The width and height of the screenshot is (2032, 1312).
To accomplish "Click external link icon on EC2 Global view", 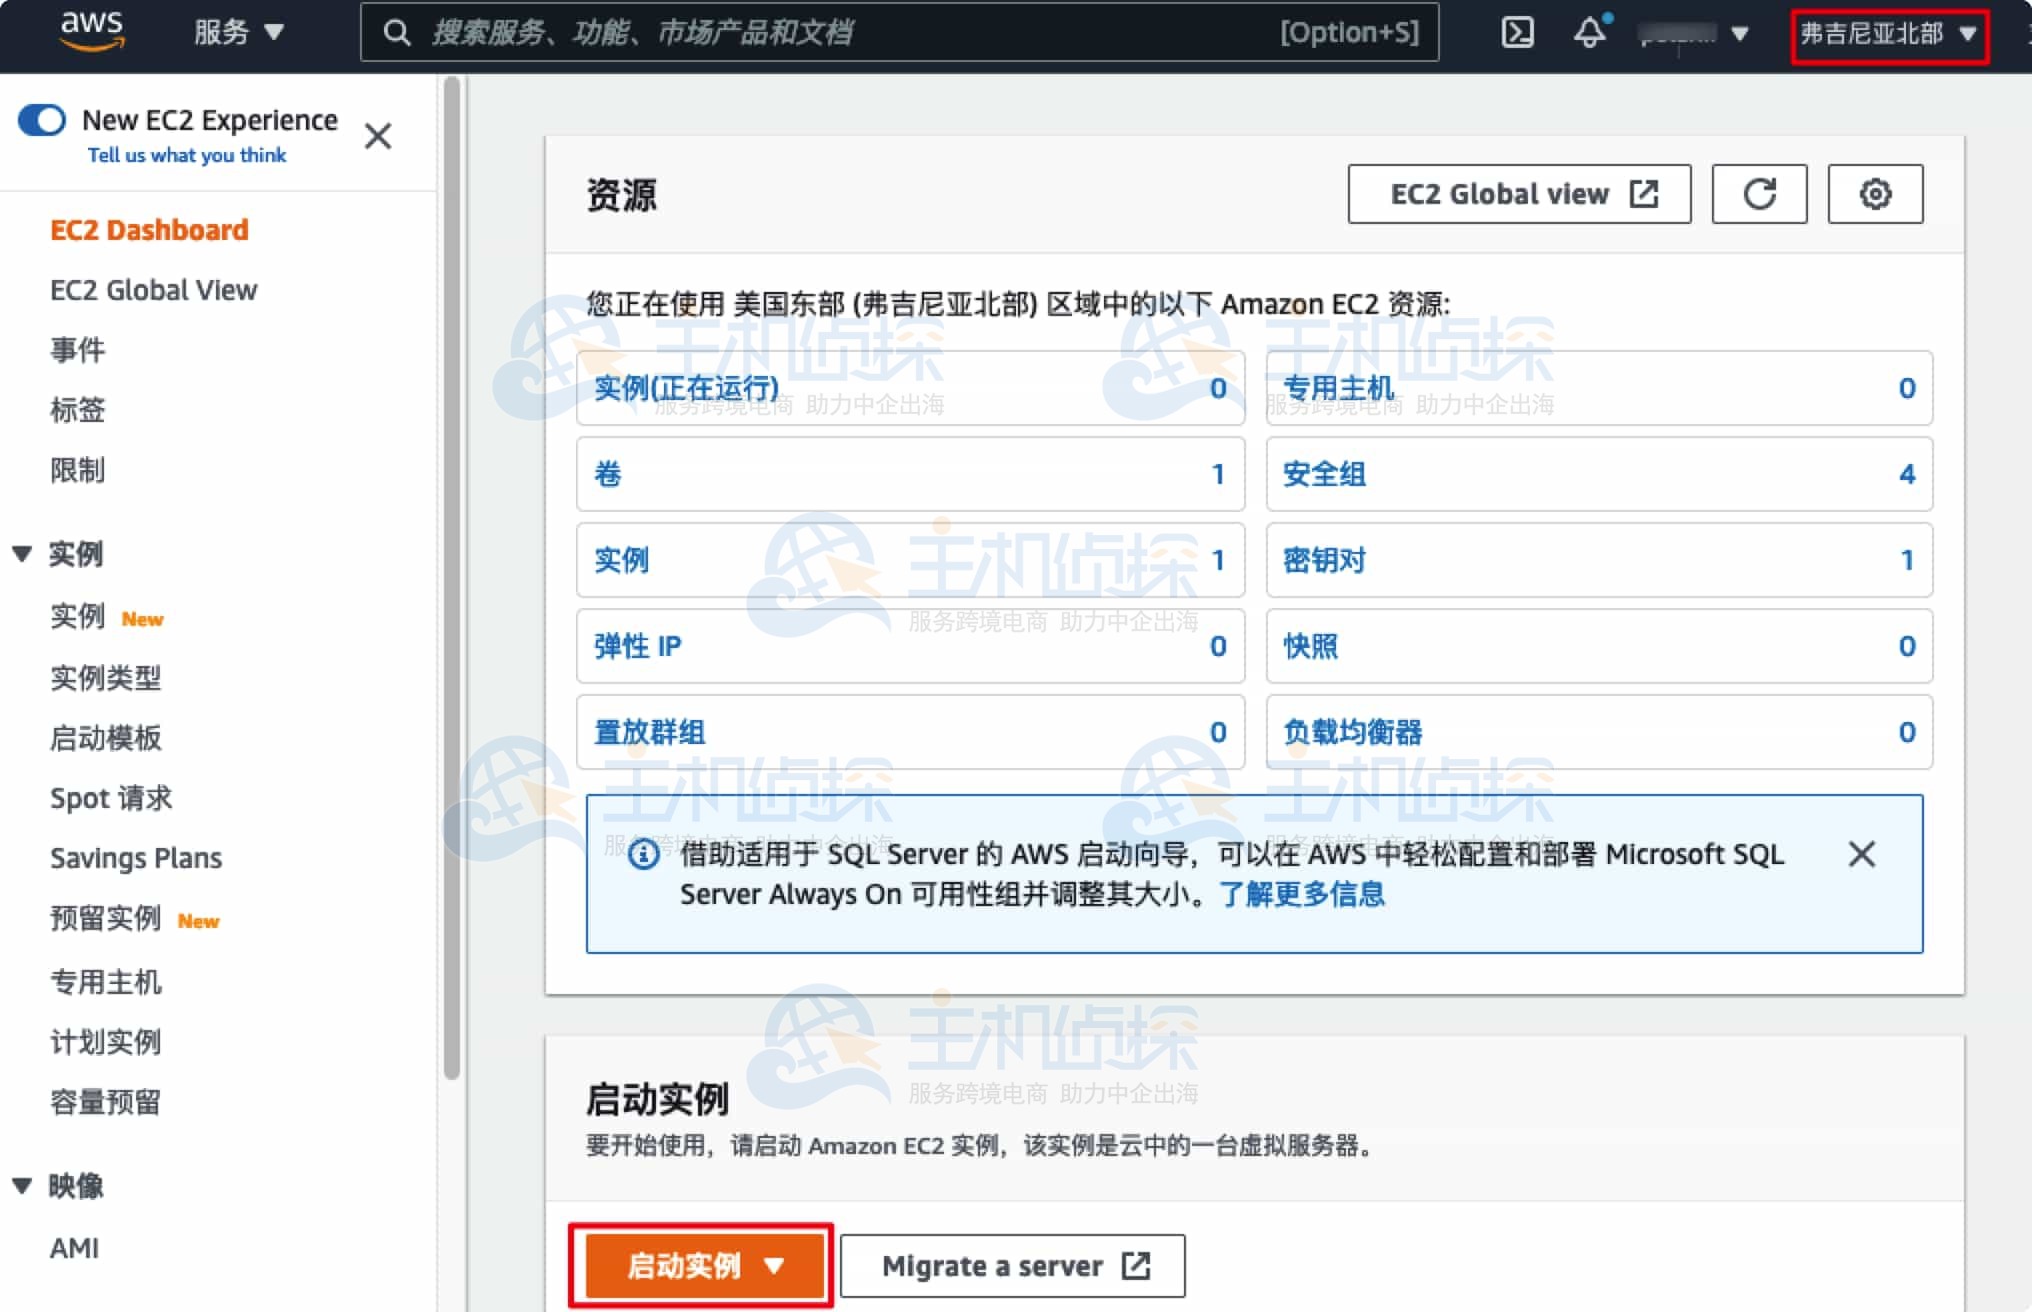I will point(1646,194).
